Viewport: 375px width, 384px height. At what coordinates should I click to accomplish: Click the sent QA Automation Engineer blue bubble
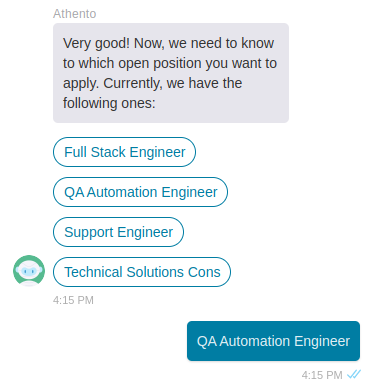pos(273,341)
